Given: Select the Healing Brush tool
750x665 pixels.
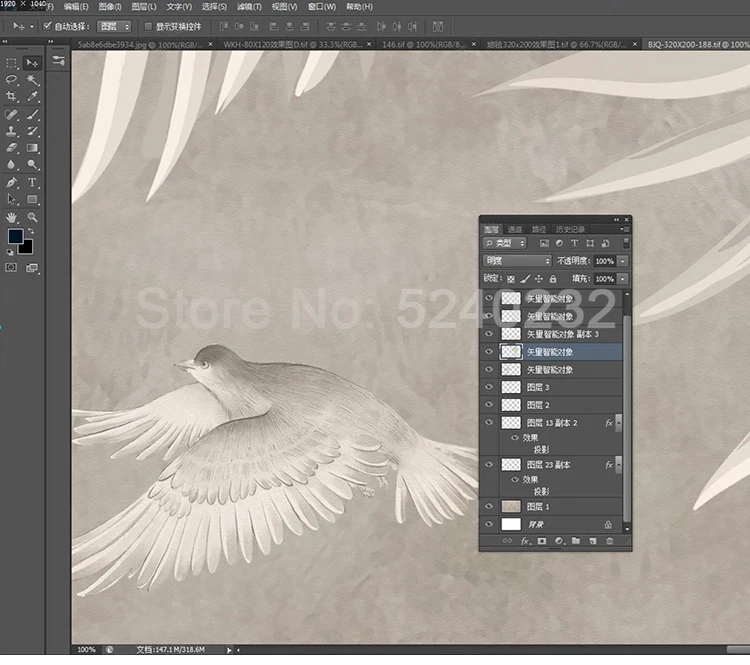Looking at the screenshot, I should tap(11, 114).
